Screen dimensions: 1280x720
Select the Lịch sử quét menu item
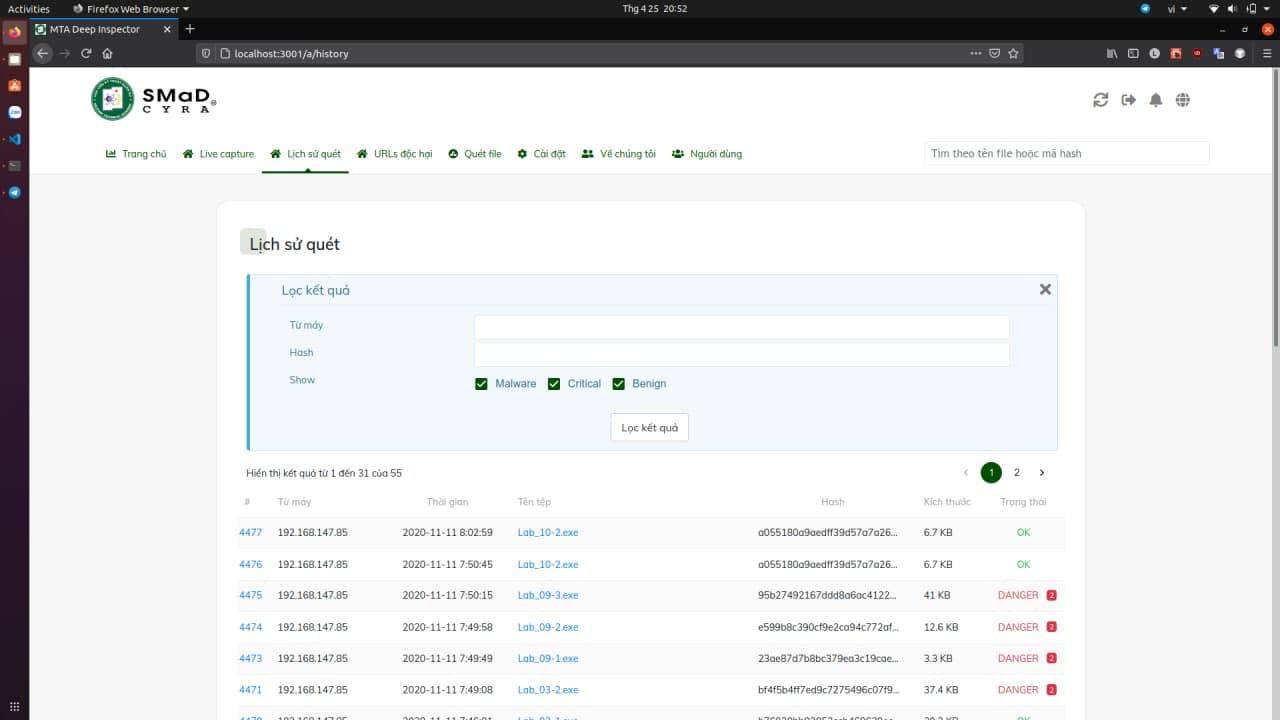[x=305, y=154]
